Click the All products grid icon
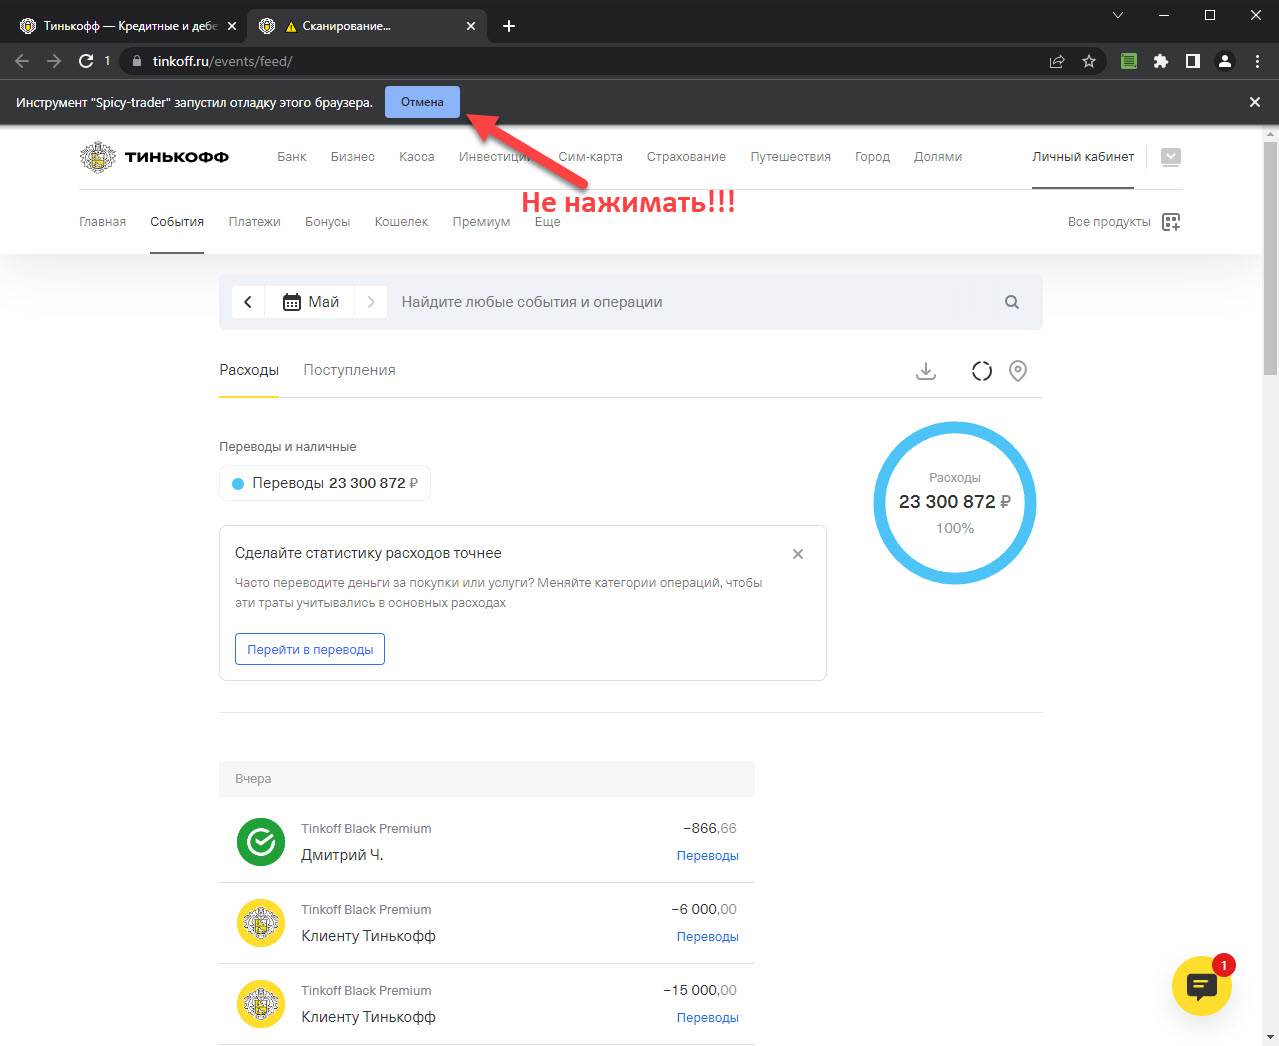 pyautogui.click(x=1171, y=222)
